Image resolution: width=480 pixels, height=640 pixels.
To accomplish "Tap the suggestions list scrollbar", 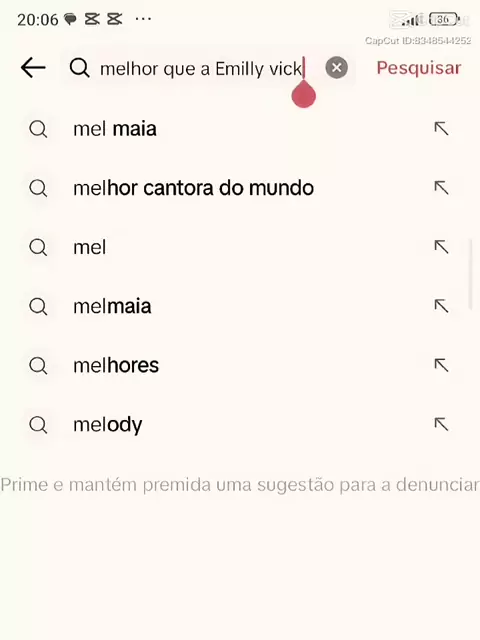I will point(471,274).
